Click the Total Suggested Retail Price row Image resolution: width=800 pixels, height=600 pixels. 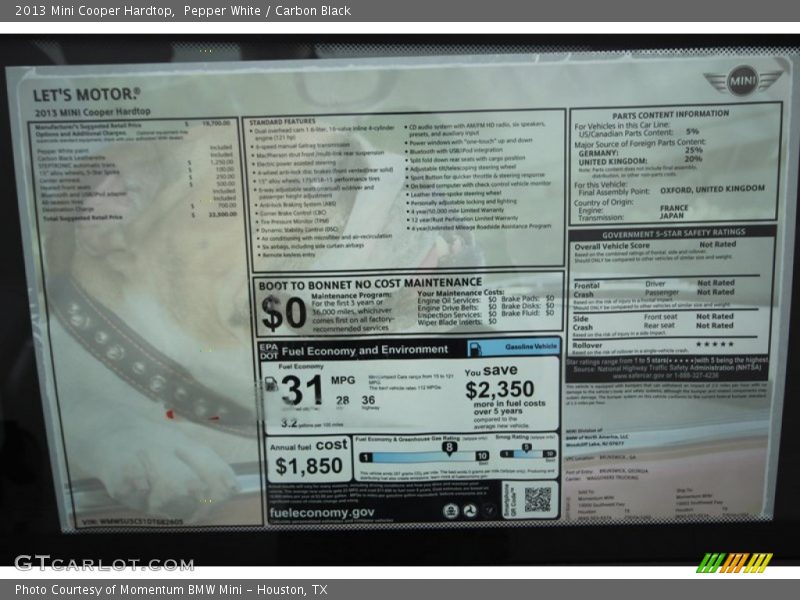pyautogui.click(x=139, y=216)
